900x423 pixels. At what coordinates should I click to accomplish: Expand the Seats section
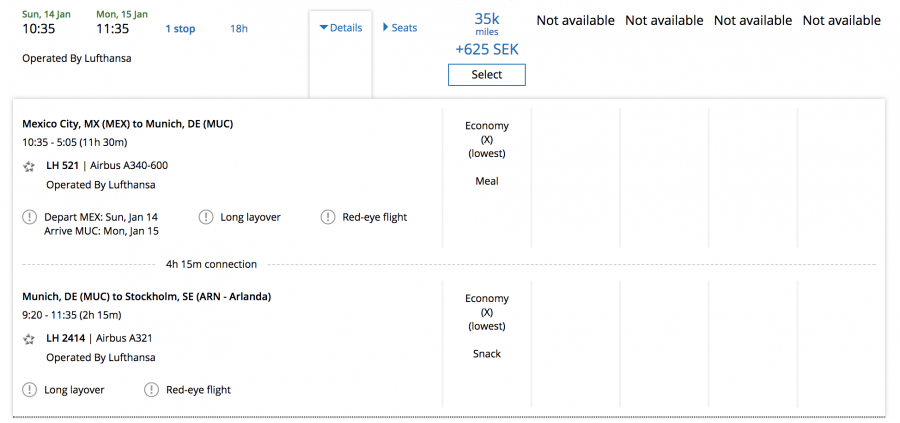400,28
